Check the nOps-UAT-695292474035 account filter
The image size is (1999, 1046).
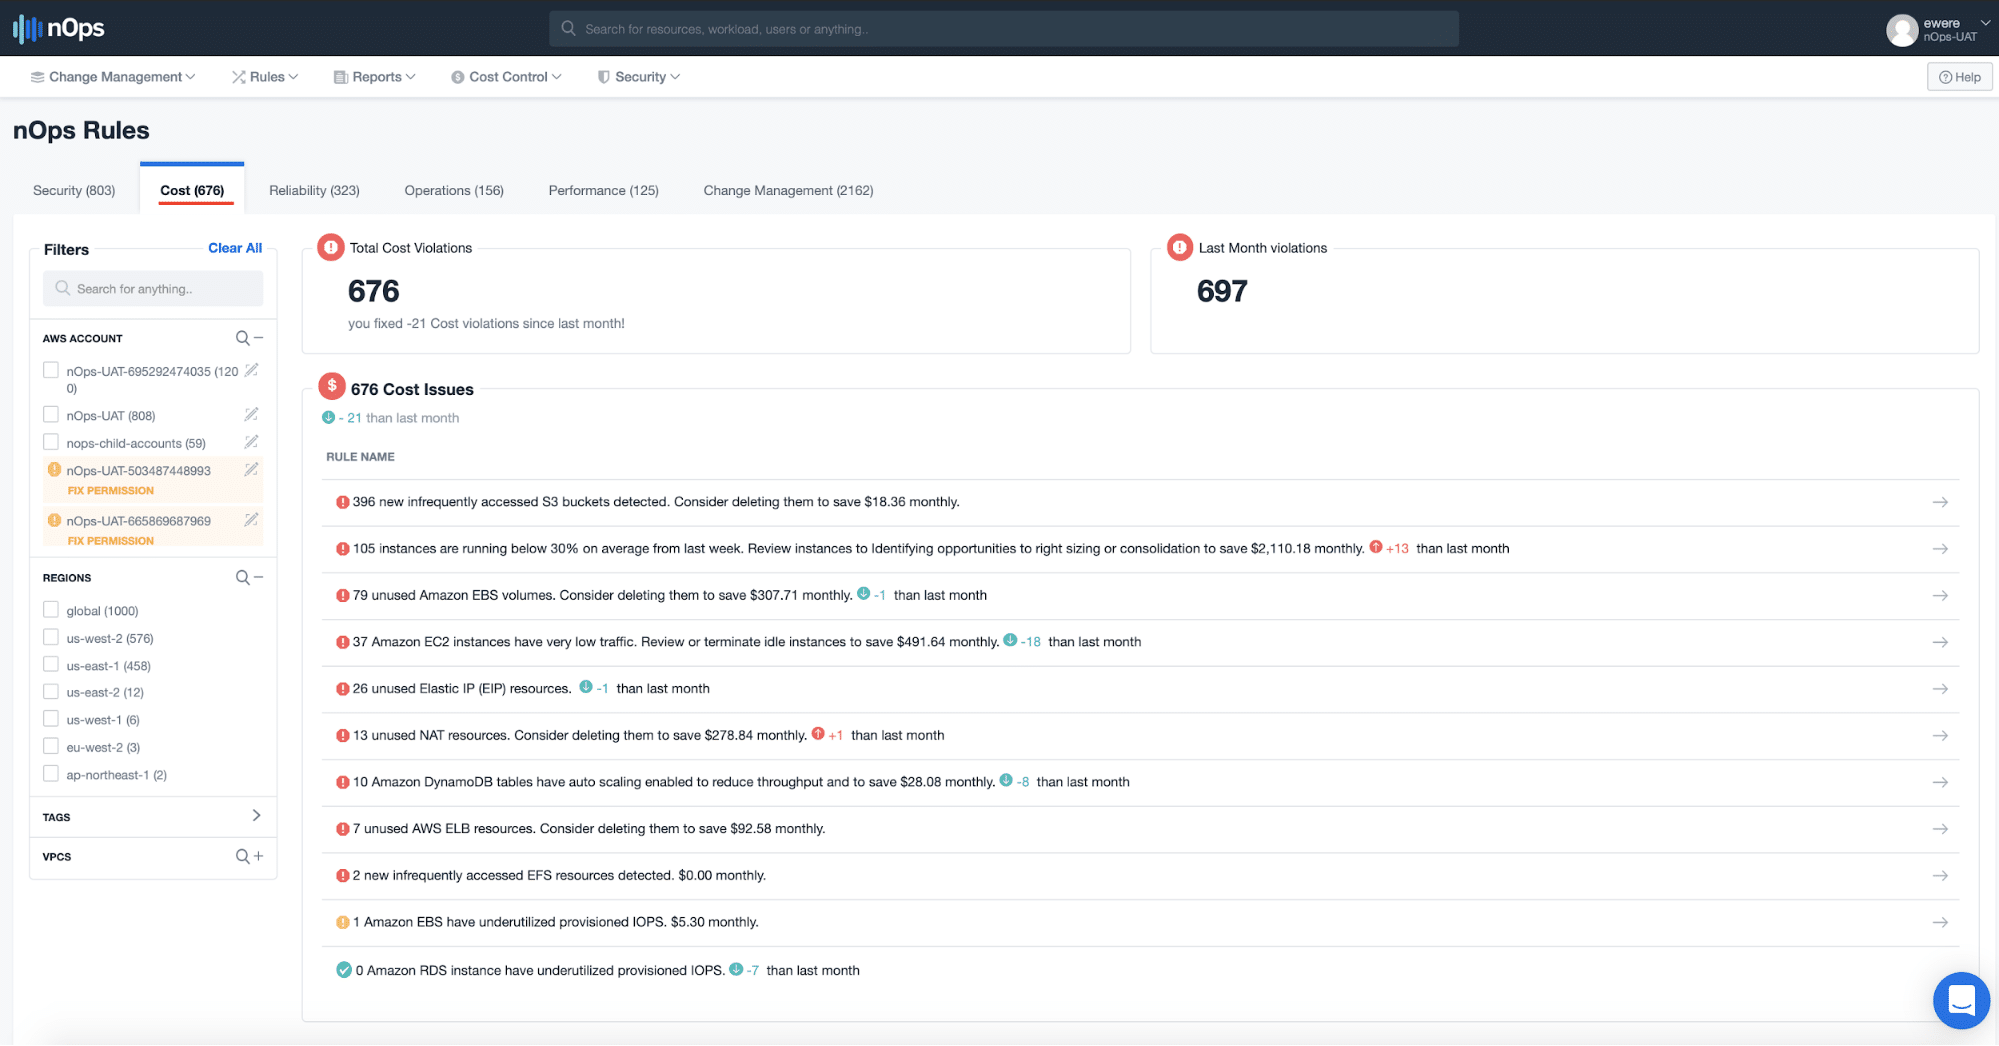pos(51,370)
